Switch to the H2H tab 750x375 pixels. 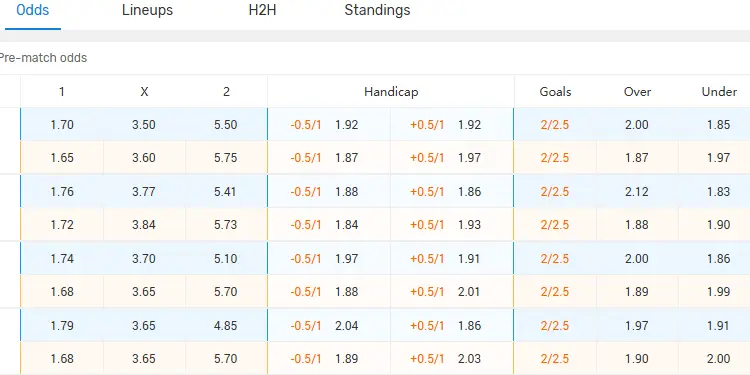click(x=262, y=11)
